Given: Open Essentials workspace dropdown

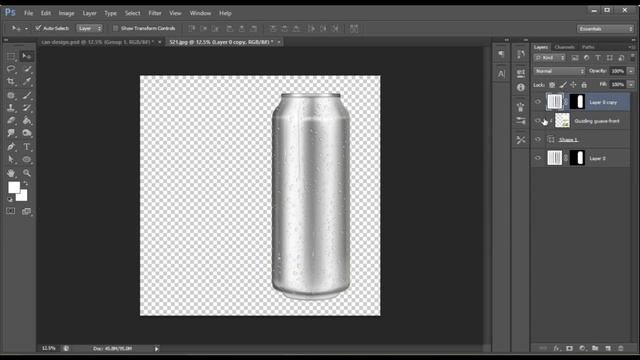Looking at the screenshot, I should [x=605, y=29].
